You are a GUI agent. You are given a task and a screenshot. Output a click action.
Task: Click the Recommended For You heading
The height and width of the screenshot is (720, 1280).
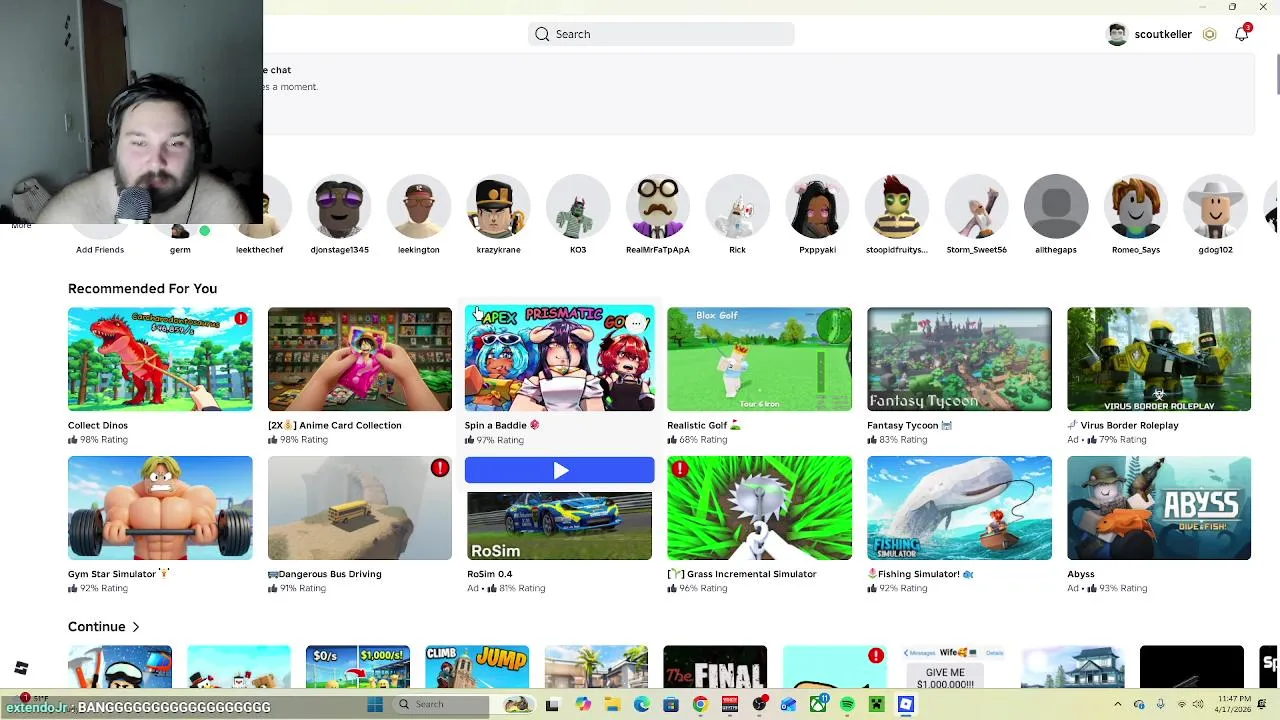[x=142, y=288]
